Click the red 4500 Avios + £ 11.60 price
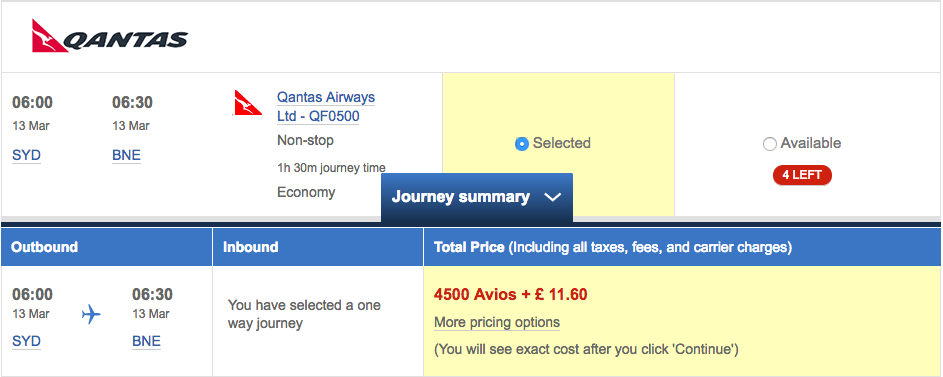 click(511, 295)
